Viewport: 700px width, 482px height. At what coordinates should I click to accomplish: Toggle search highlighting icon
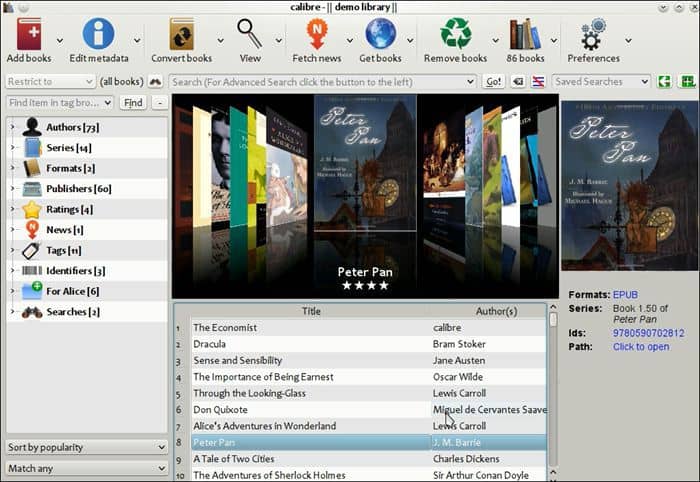[538, 82]
